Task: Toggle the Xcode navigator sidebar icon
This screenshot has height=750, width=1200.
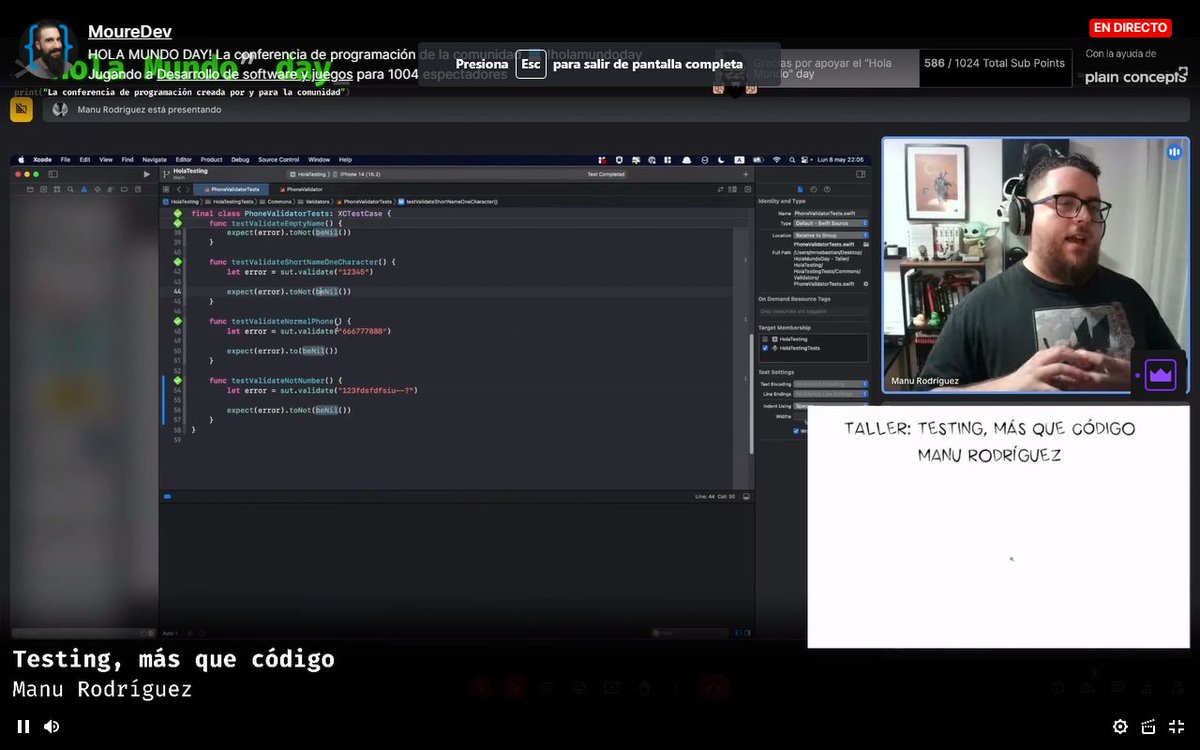Action: (53, 174)
